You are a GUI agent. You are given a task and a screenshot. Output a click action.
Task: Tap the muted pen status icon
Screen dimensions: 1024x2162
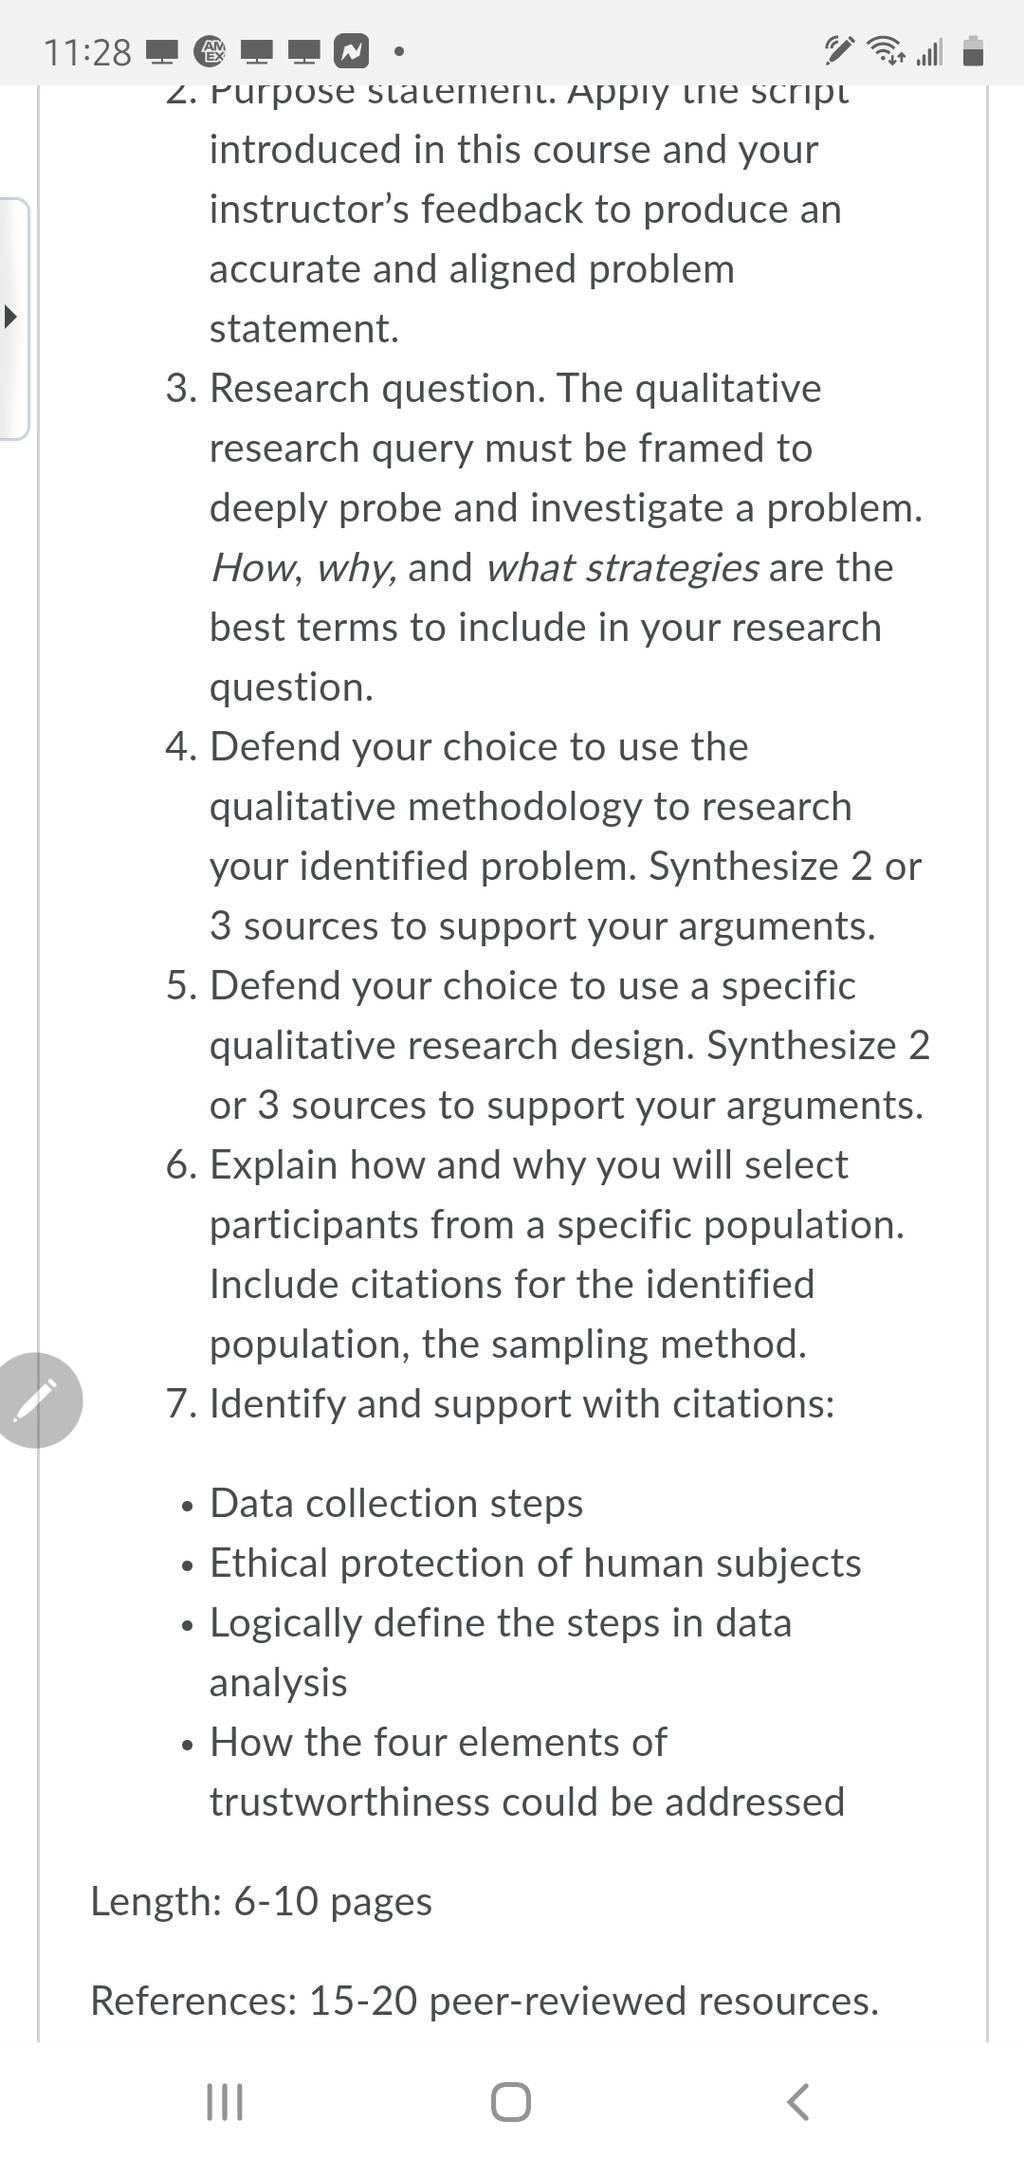point(838,49)
